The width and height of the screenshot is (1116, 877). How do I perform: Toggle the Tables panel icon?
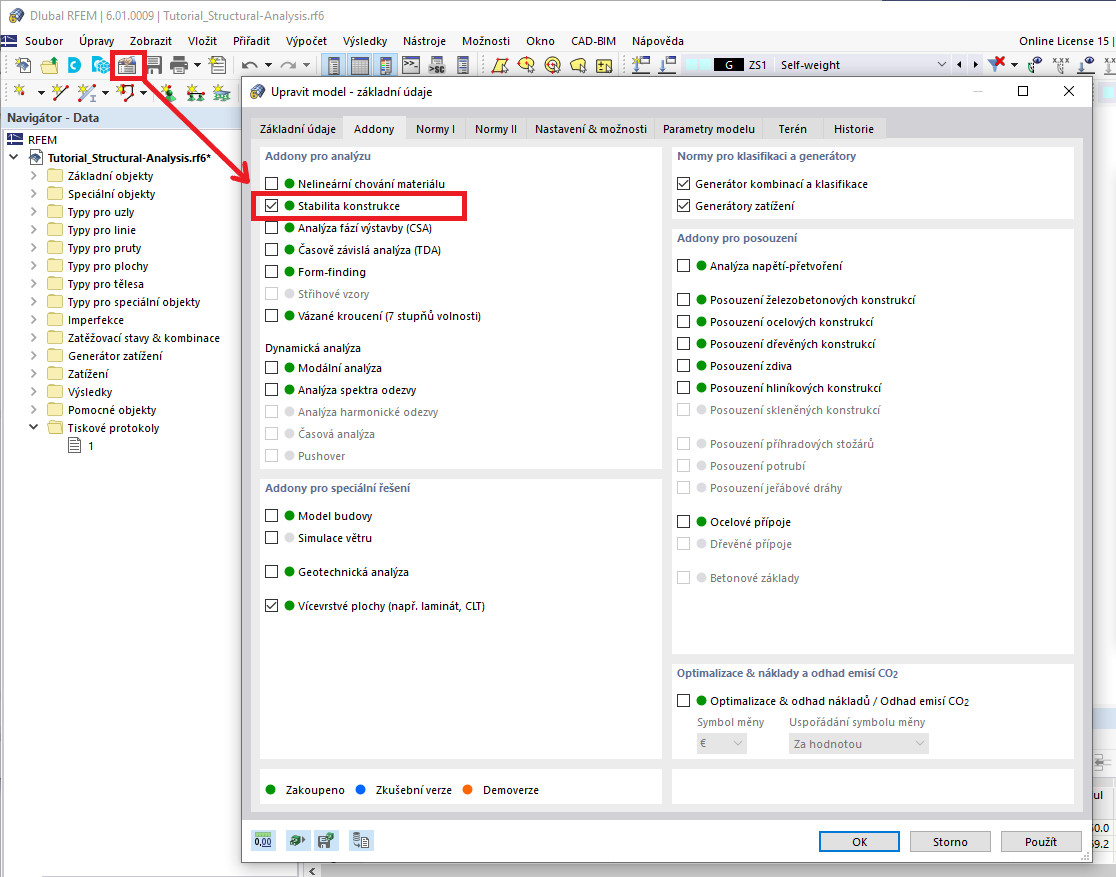(x=360, y=65)
